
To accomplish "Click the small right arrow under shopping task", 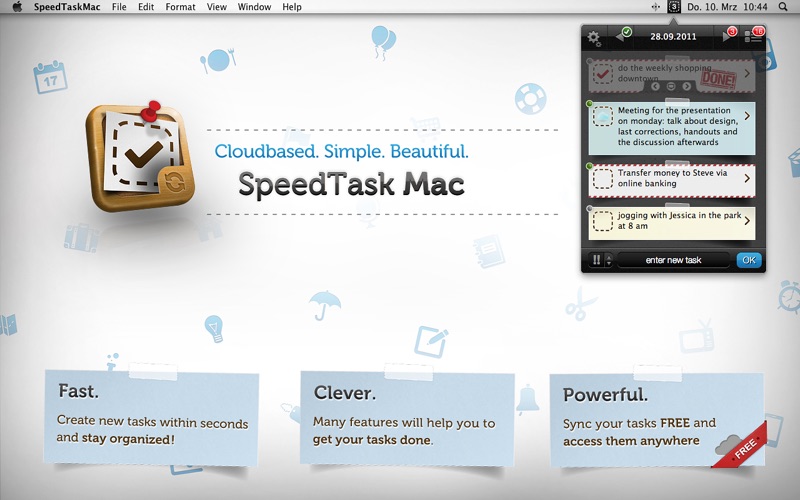I will pos(687,87).
